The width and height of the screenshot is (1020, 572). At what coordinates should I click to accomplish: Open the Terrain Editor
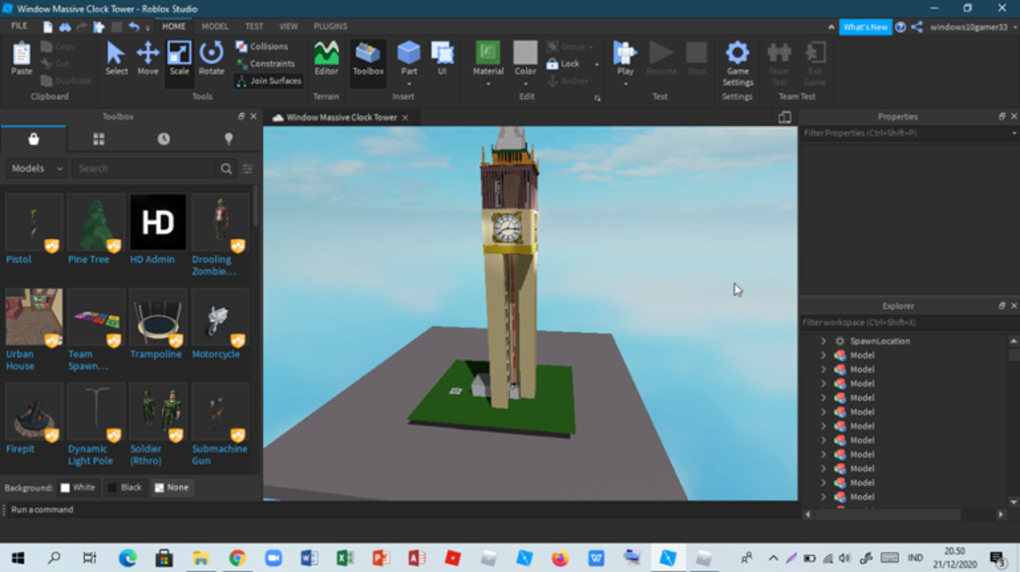pos(326,59)
